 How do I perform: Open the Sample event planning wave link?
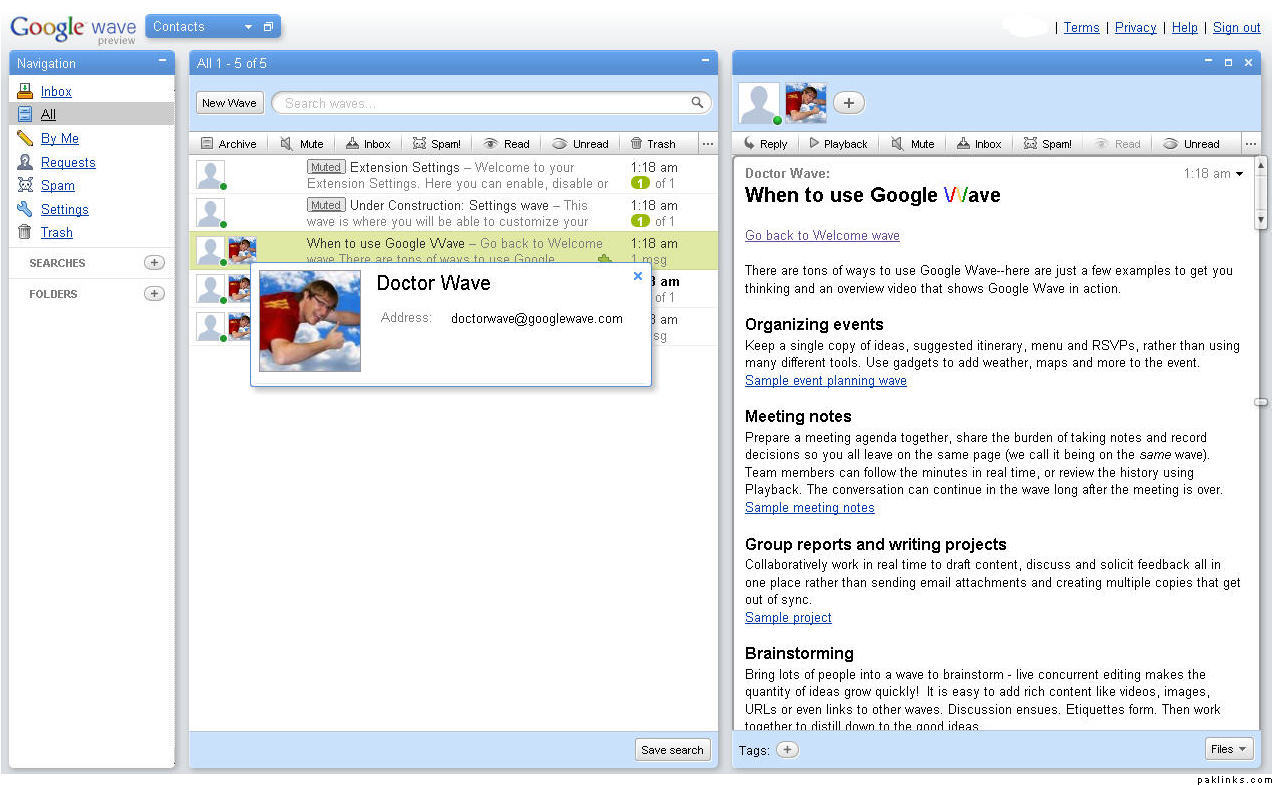click(x=825, y=381)
